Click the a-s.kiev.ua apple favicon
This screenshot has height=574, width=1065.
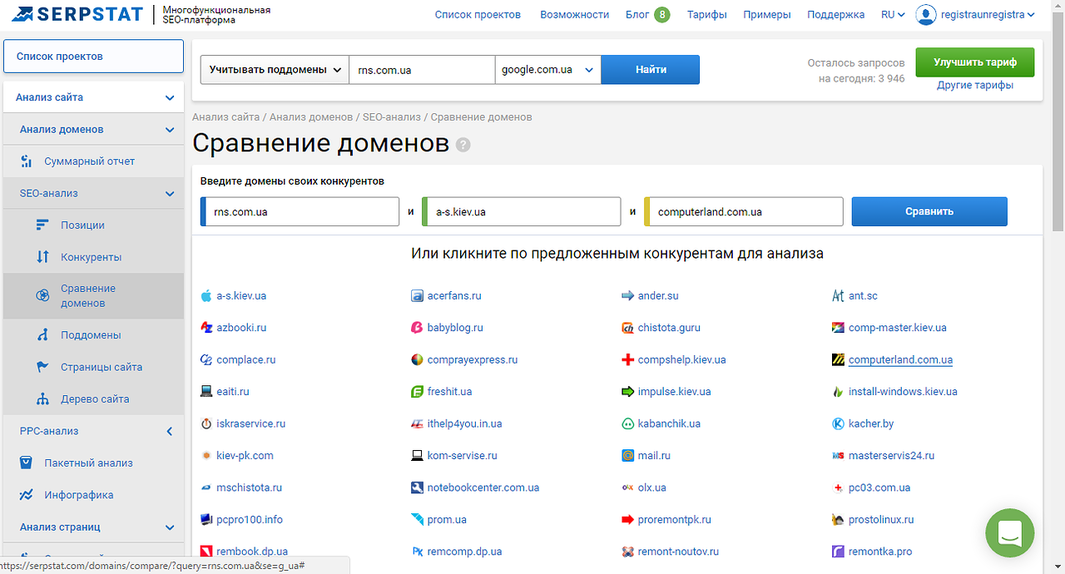[x=206, y=295]
